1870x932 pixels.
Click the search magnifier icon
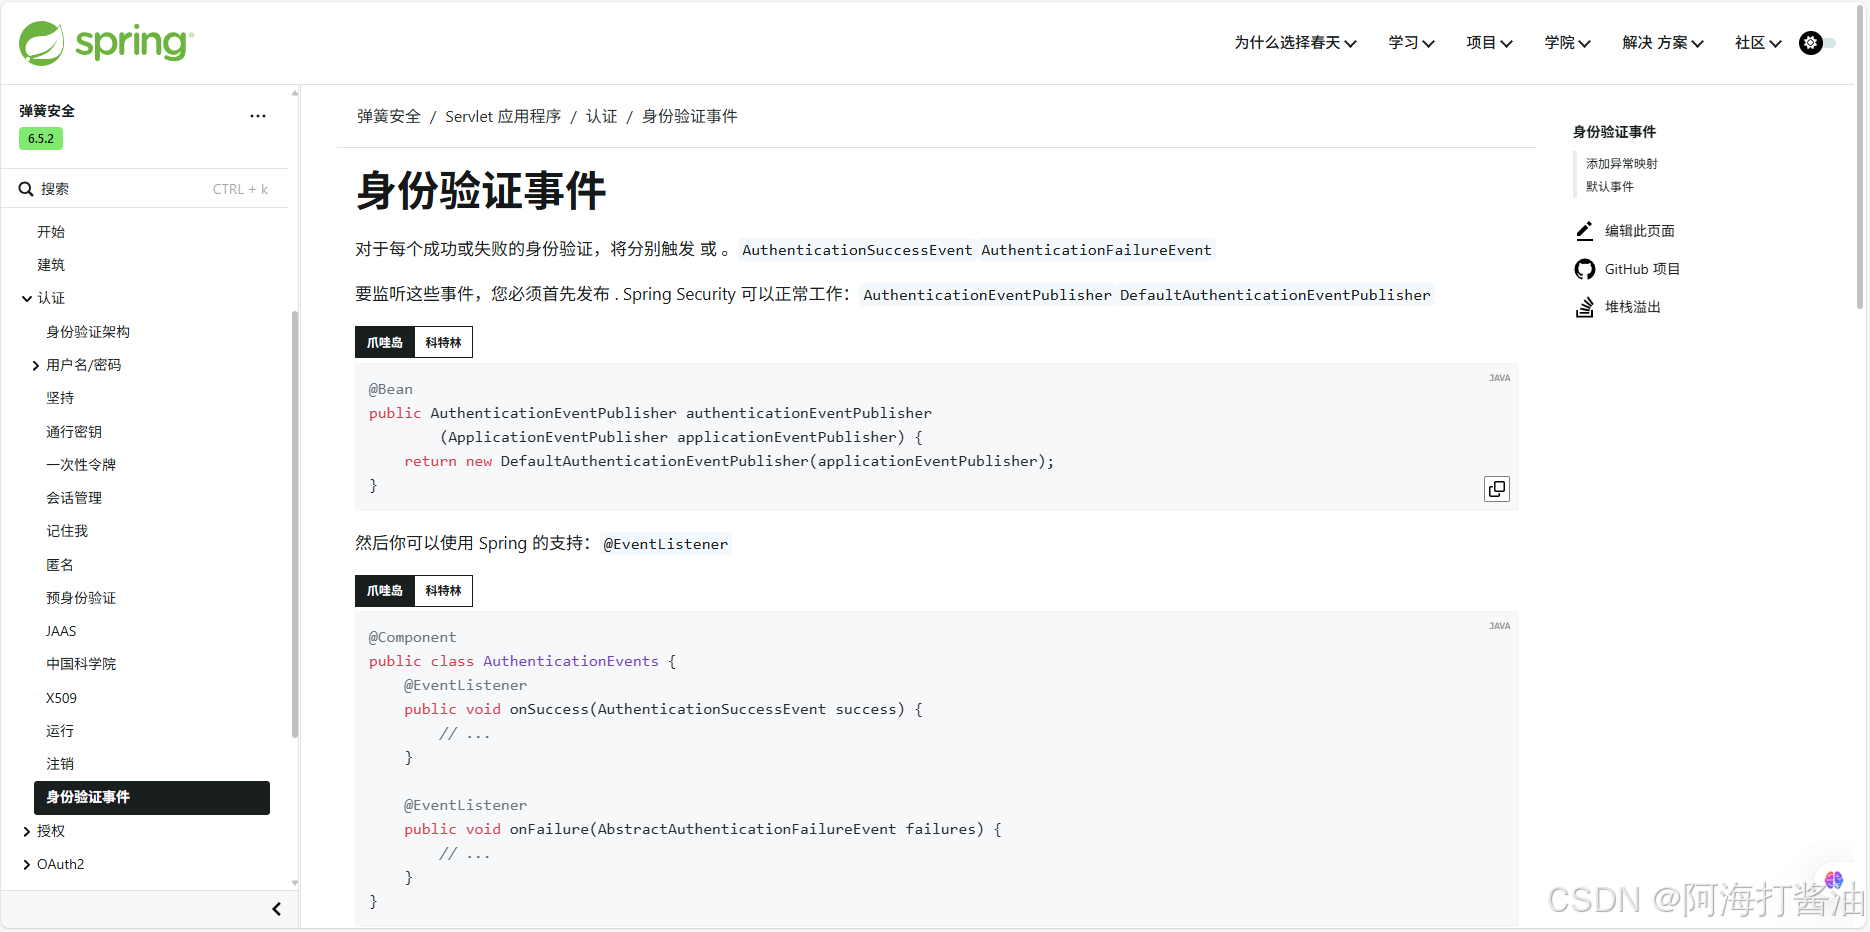26,189
